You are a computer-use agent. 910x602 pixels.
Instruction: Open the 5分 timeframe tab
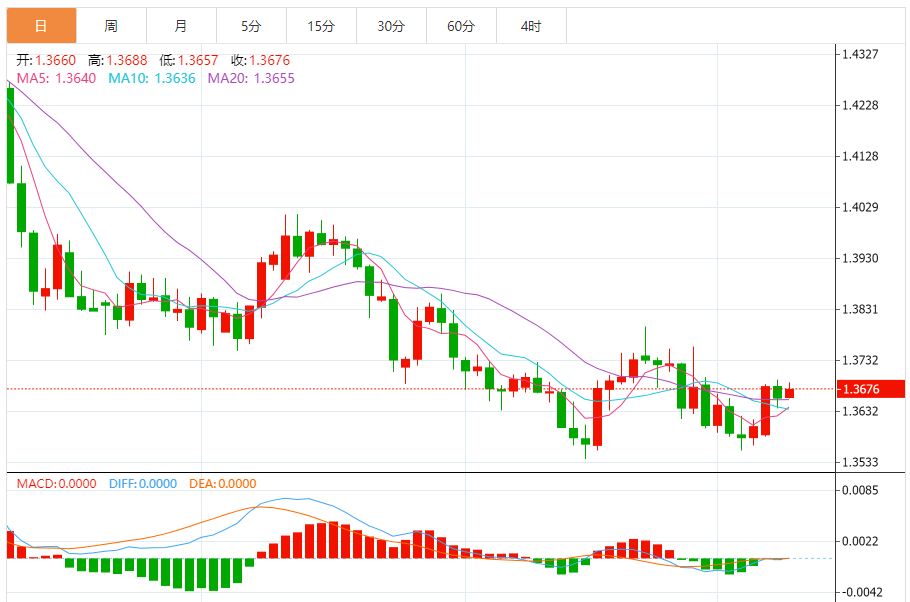[251, 26]
